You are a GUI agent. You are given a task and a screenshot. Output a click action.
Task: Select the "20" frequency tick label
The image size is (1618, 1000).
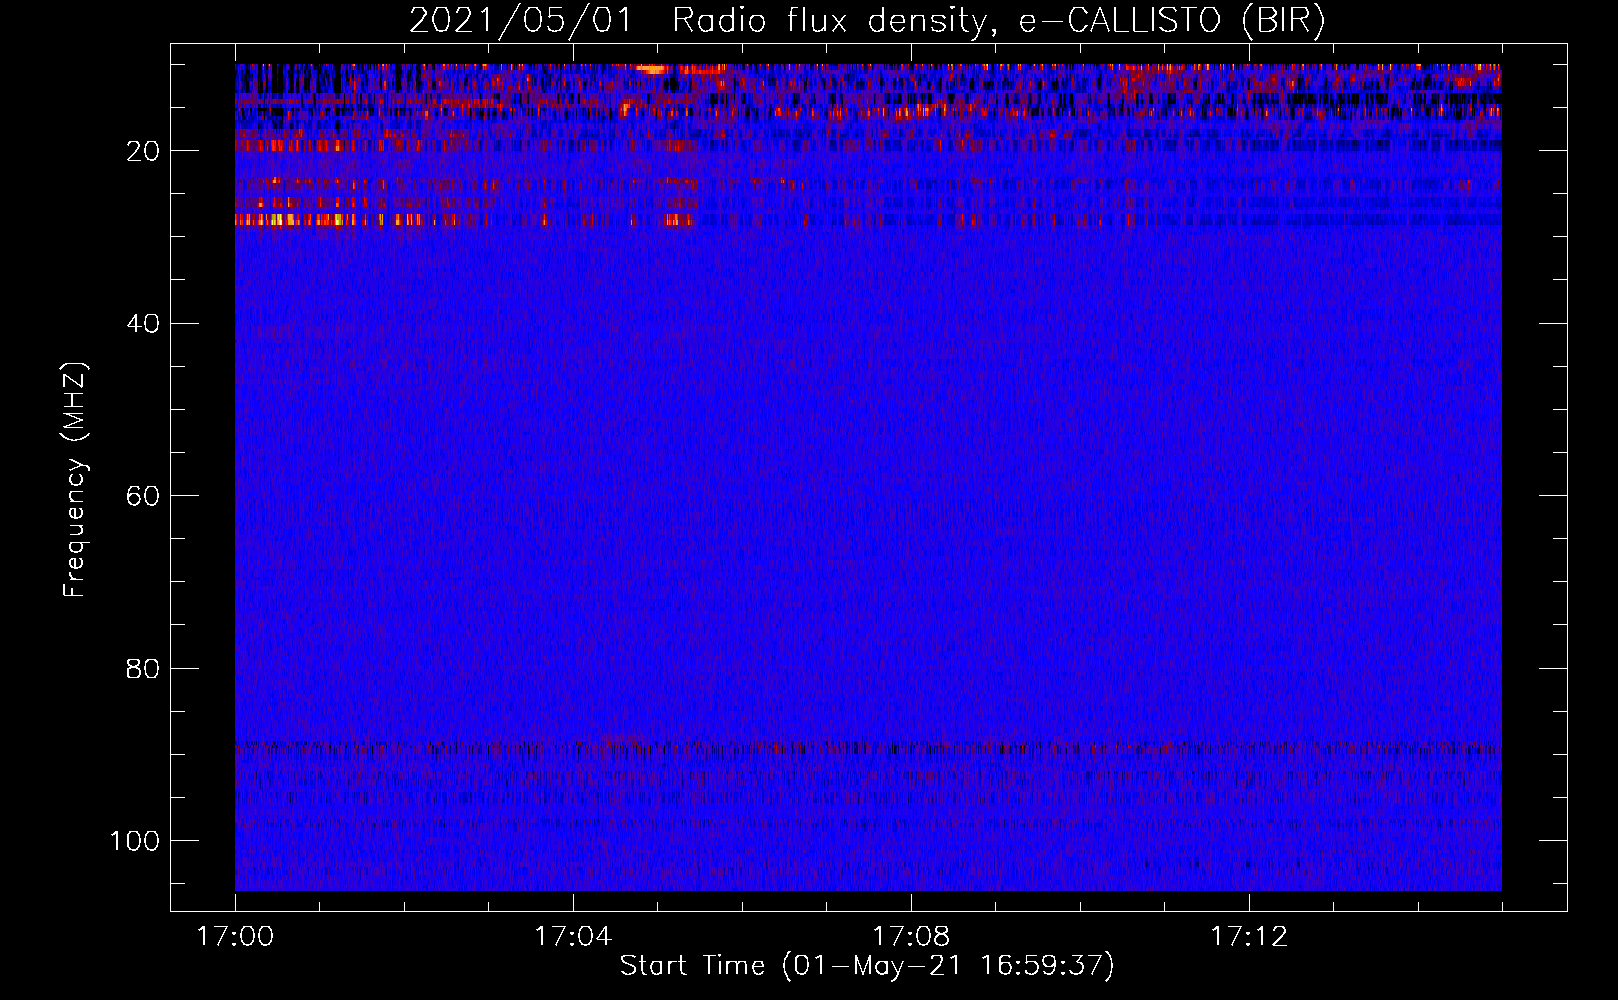point(144,151)
